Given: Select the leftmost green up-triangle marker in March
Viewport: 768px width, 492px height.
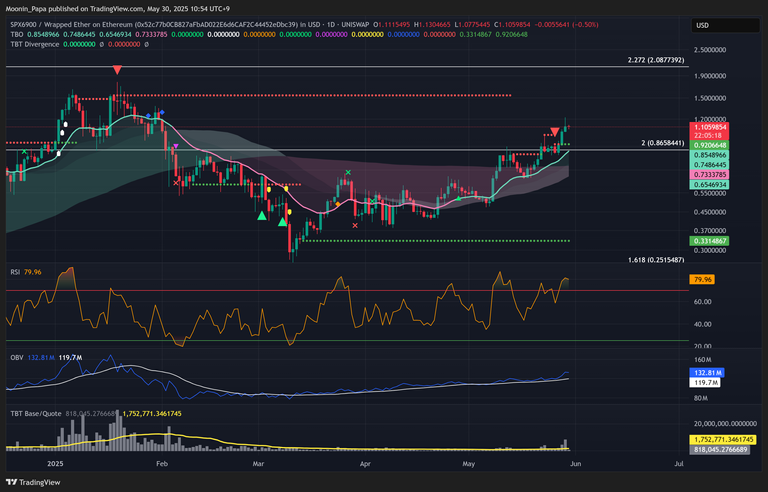Looking at the screenshot, I should (x=261, y=215).
